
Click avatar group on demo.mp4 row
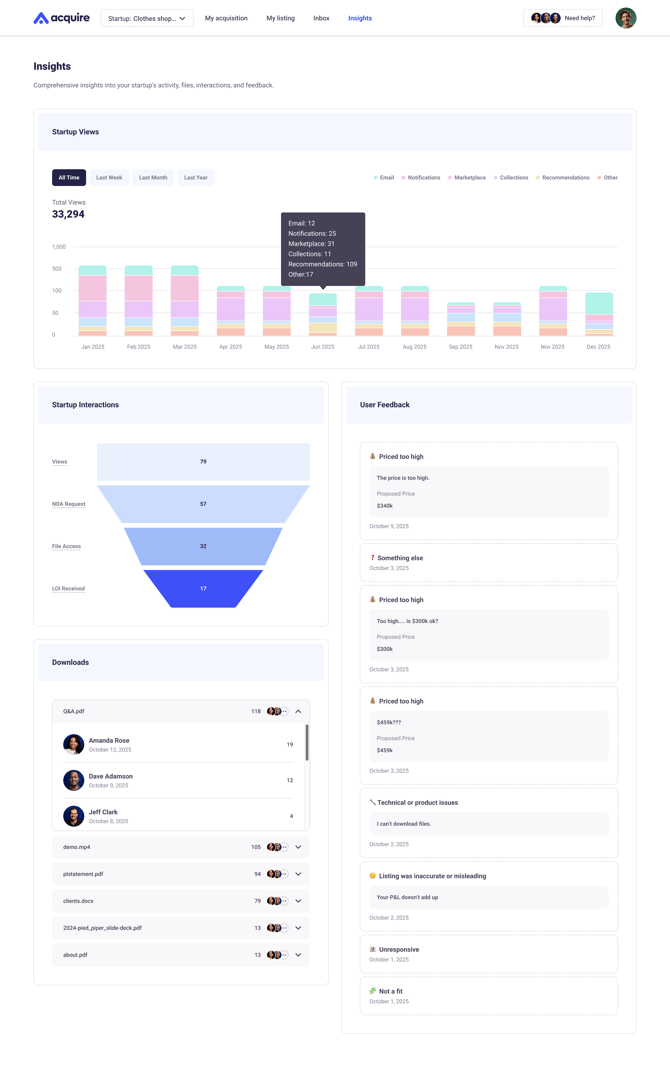(277, 847)
